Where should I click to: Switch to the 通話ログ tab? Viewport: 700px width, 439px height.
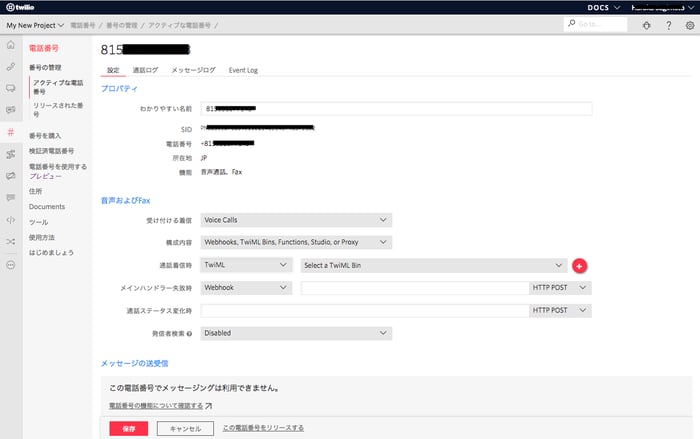(146, 70)
